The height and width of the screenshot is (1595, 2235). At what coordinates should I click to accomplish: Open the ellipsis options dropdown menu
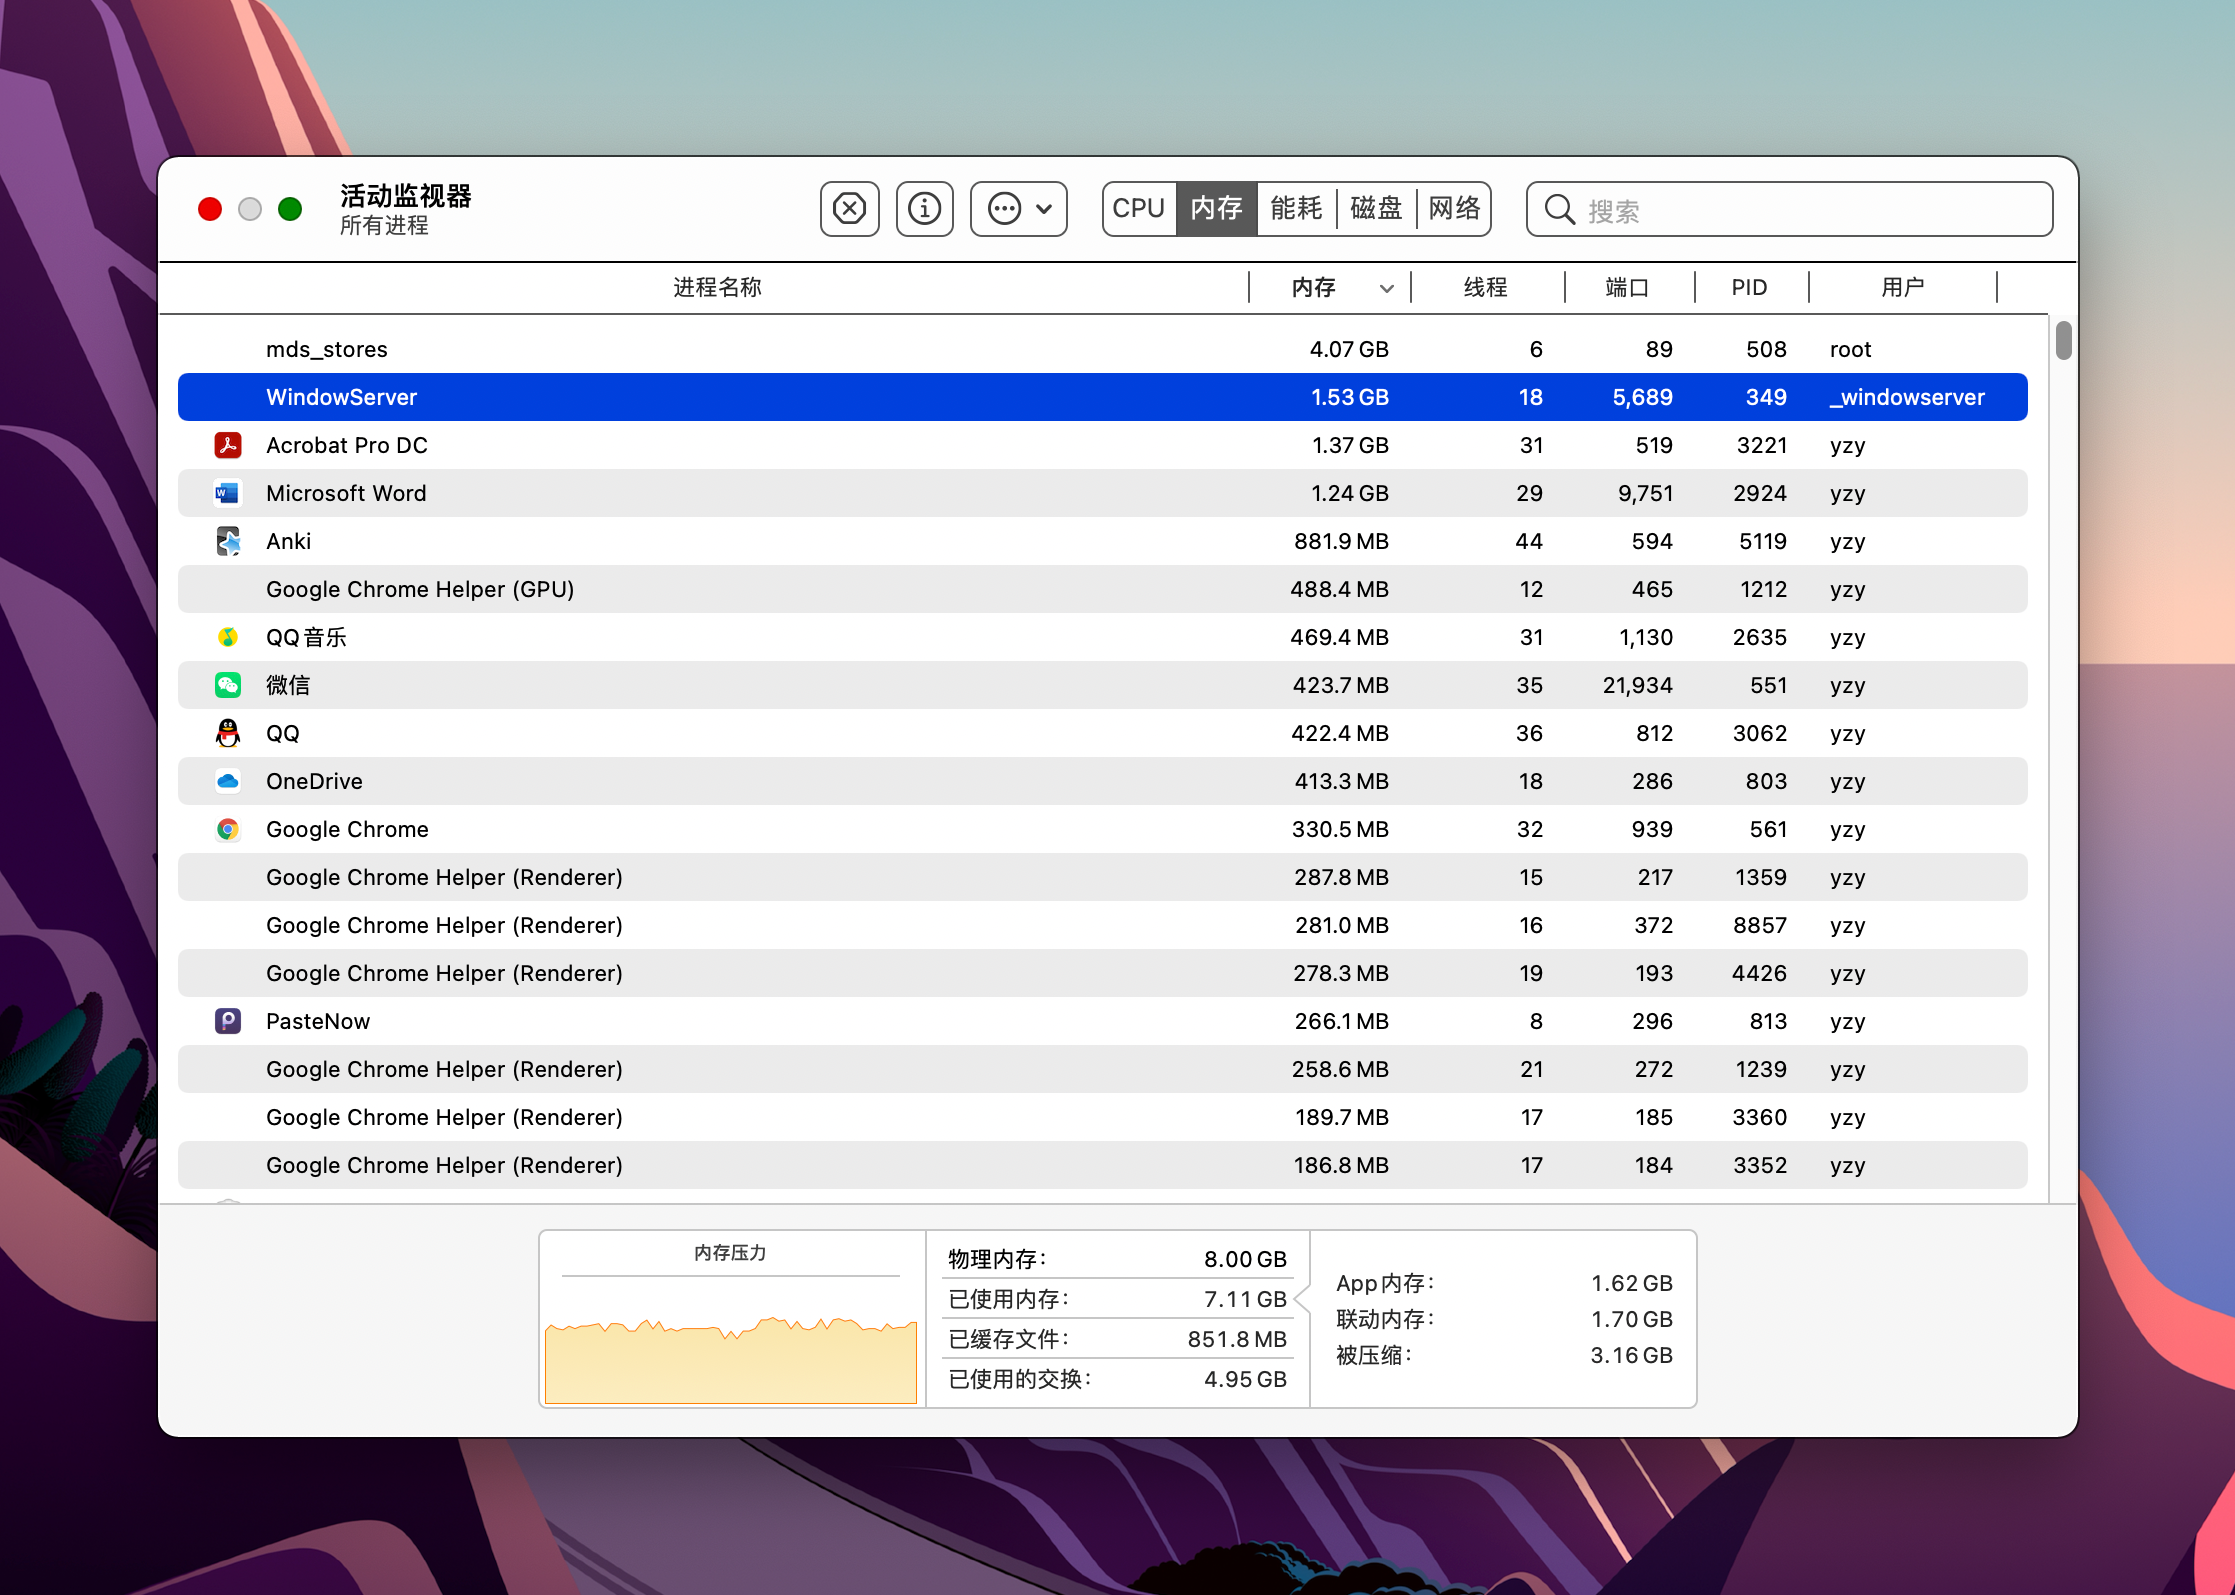coord(1018,209)
